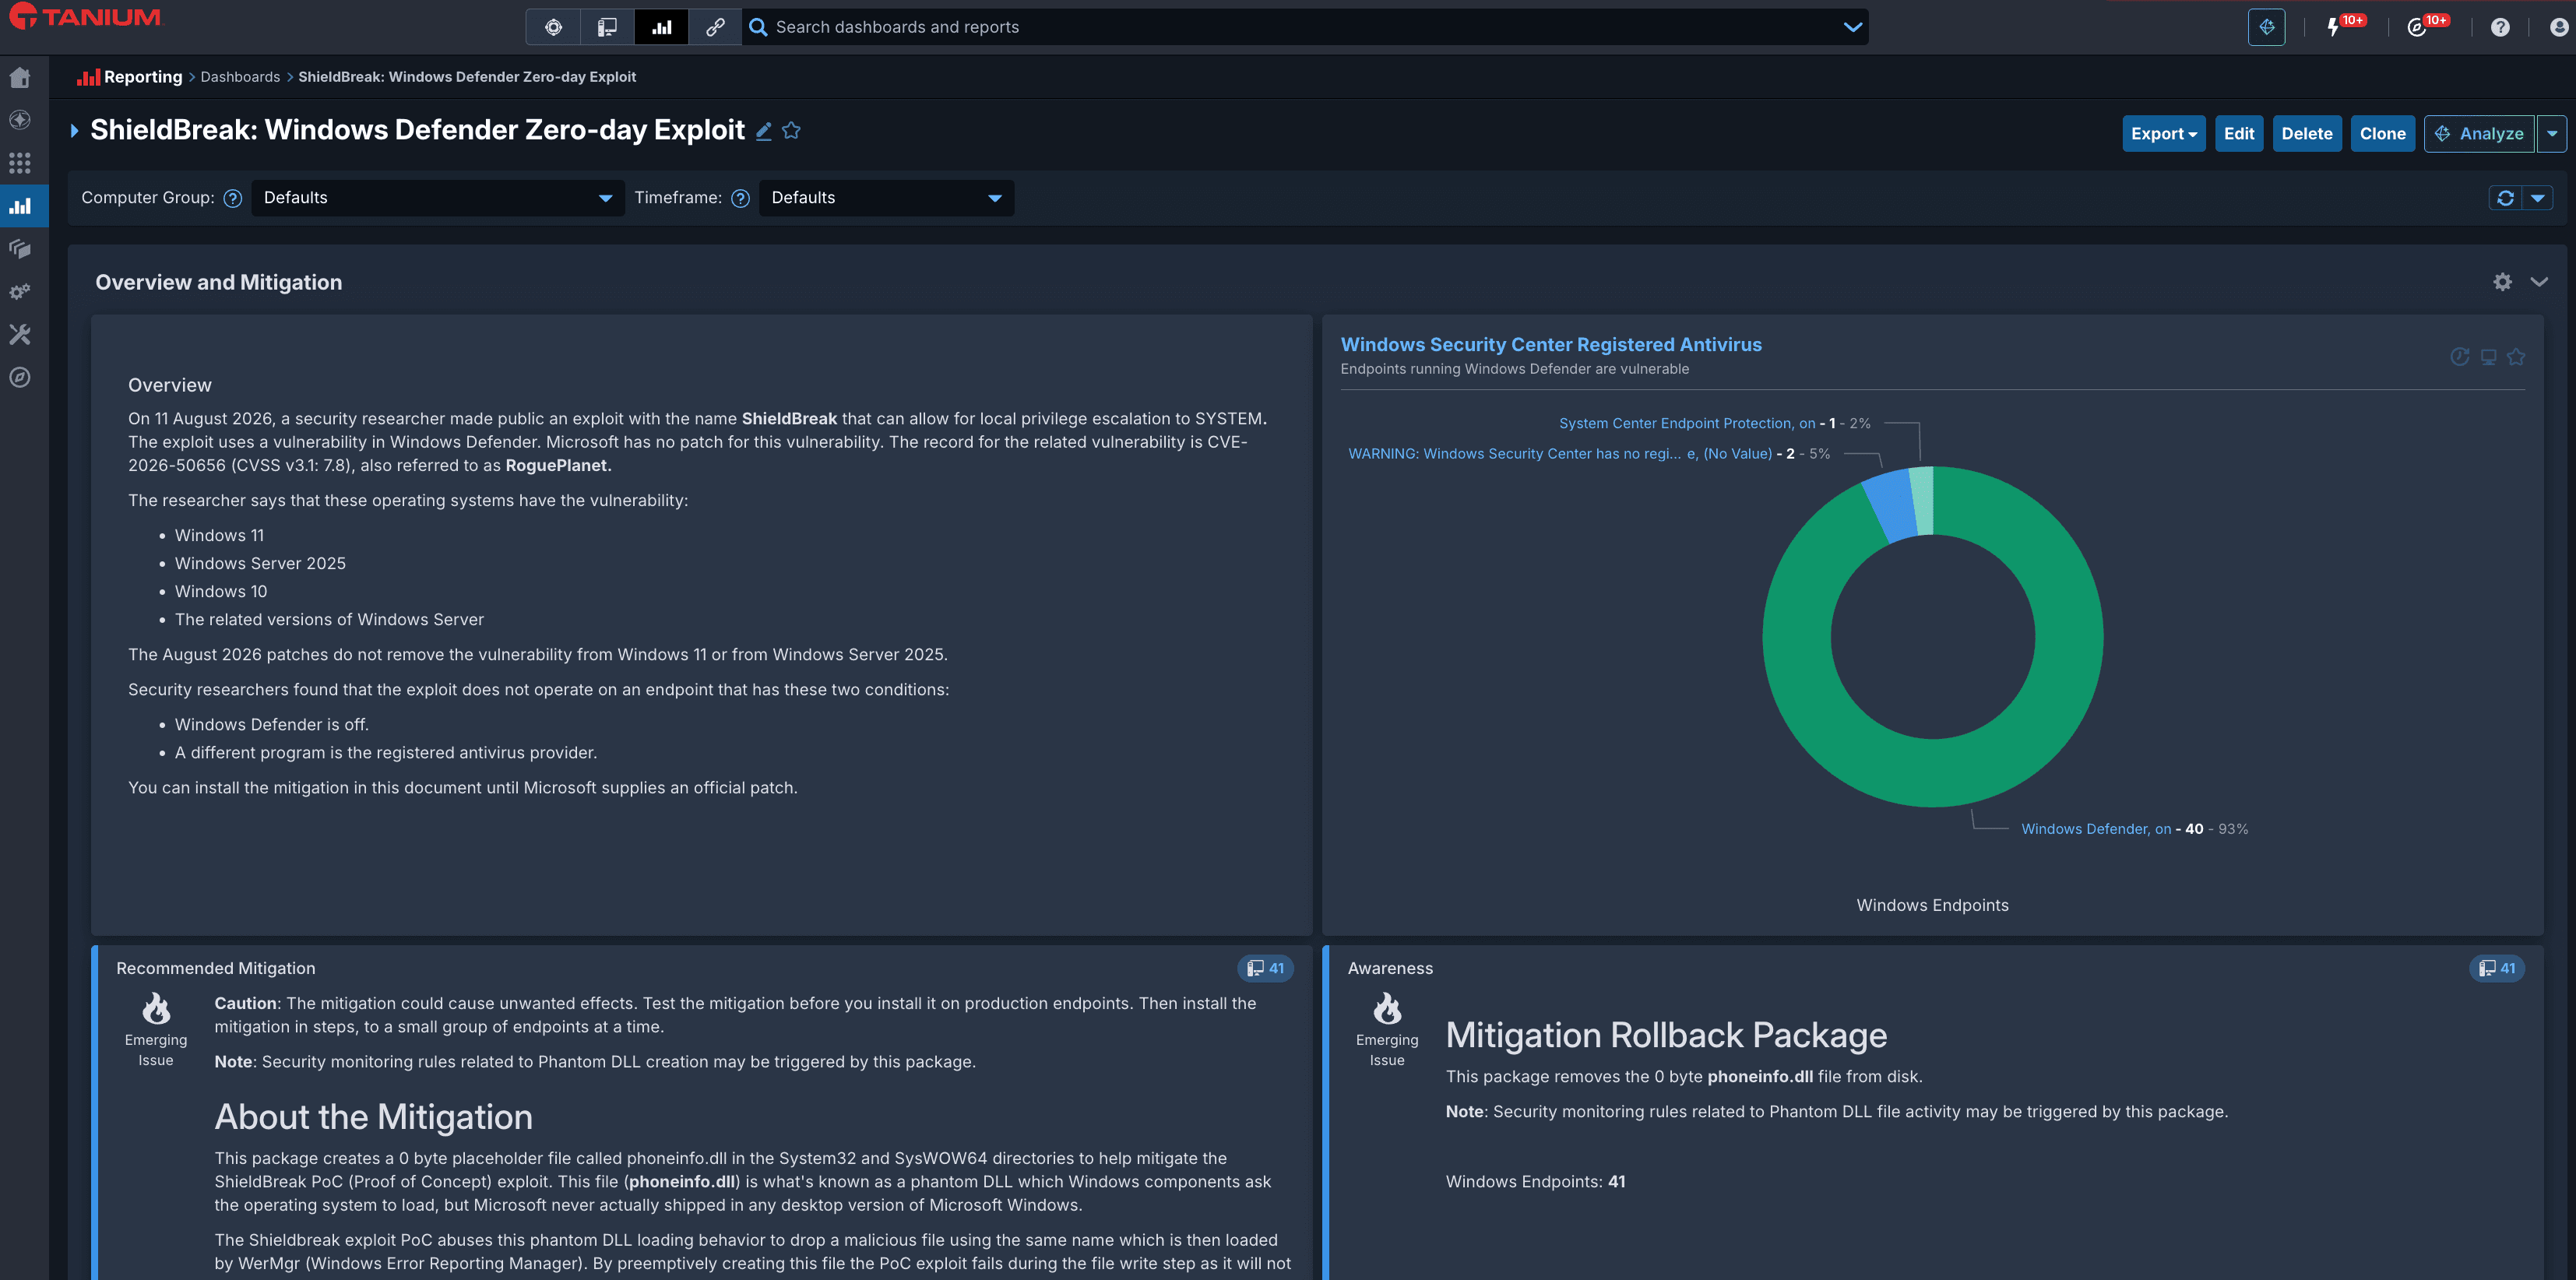
Task: Select the Reporting bar-chart icon in sidebar
Action: point(20,206)
